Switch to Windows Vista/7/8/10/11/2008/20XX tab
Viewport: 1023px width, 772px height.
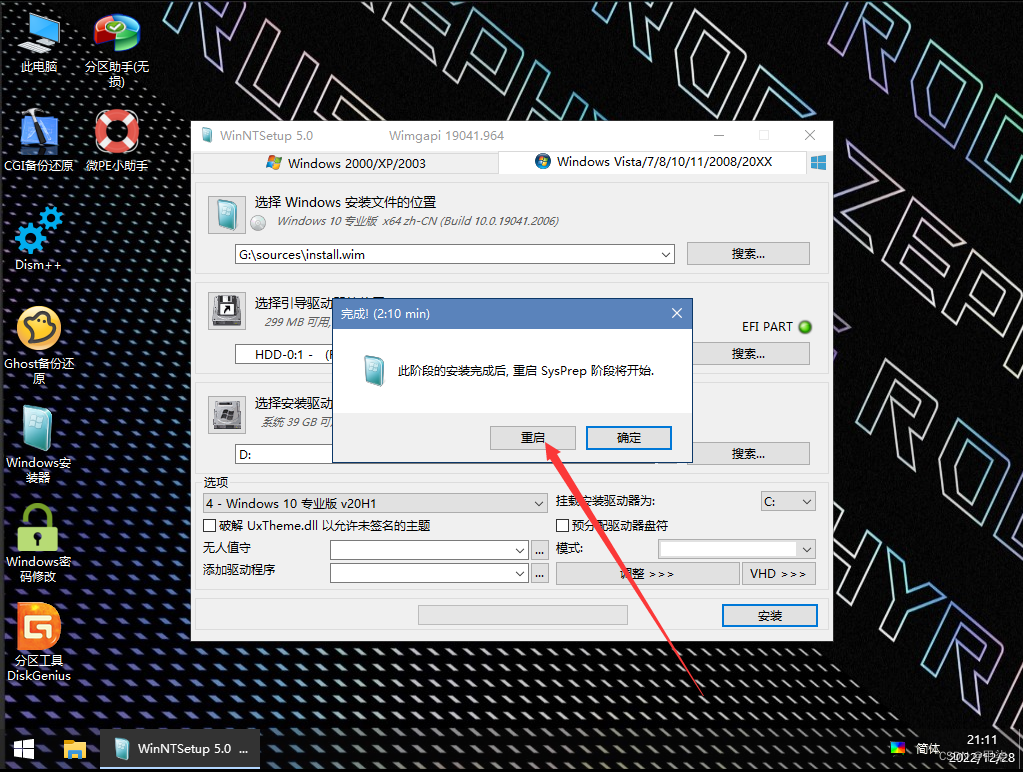[x=653, y=162]
